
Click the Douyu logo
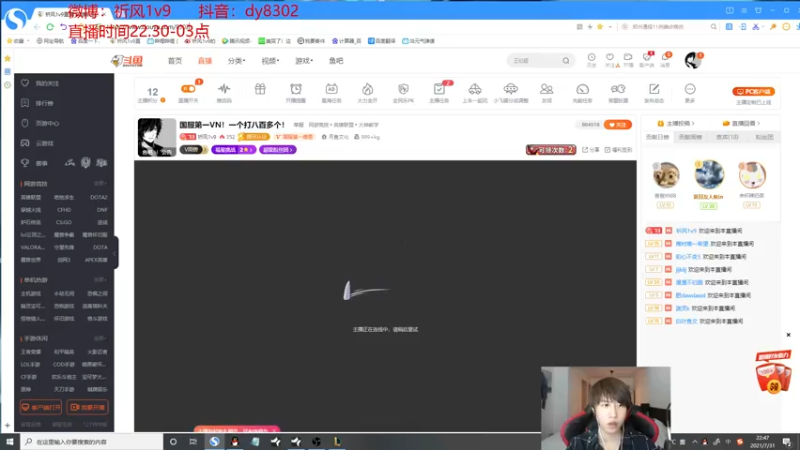coord(127,61)
